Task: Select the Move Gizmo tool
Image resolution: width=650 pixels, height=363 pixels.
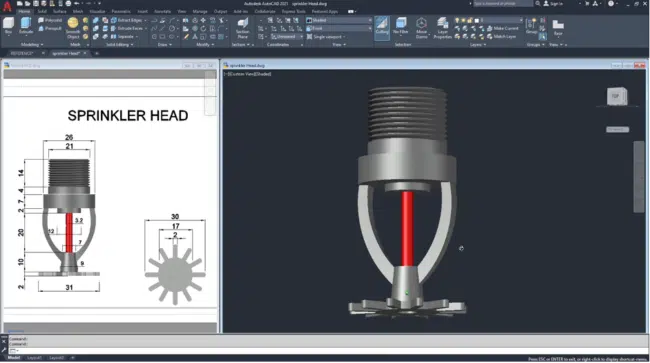Action: (x=421, y=28)
